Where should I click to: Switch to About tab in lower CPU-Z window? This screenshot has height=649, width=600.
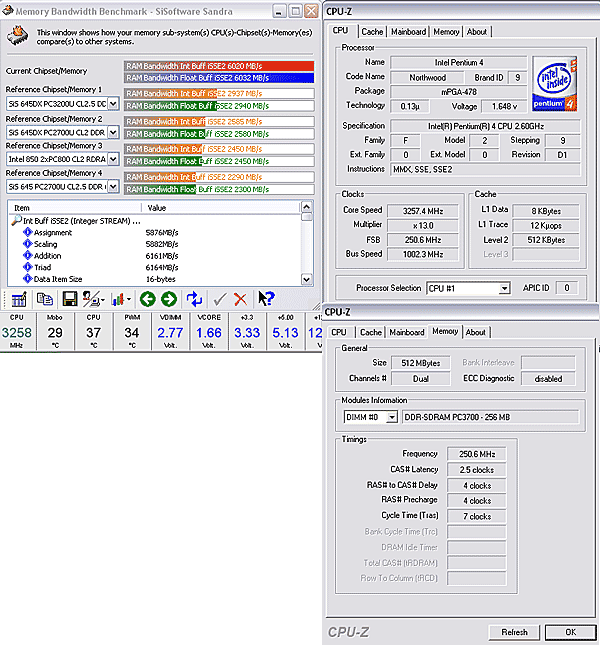pyautogui.click(x=475, y=332)
